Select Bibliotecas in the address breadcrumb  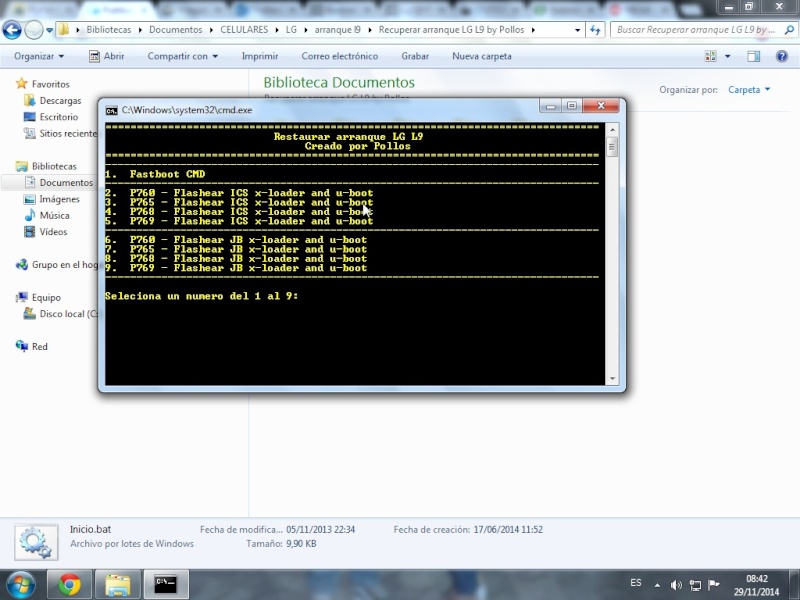point(109,30)
